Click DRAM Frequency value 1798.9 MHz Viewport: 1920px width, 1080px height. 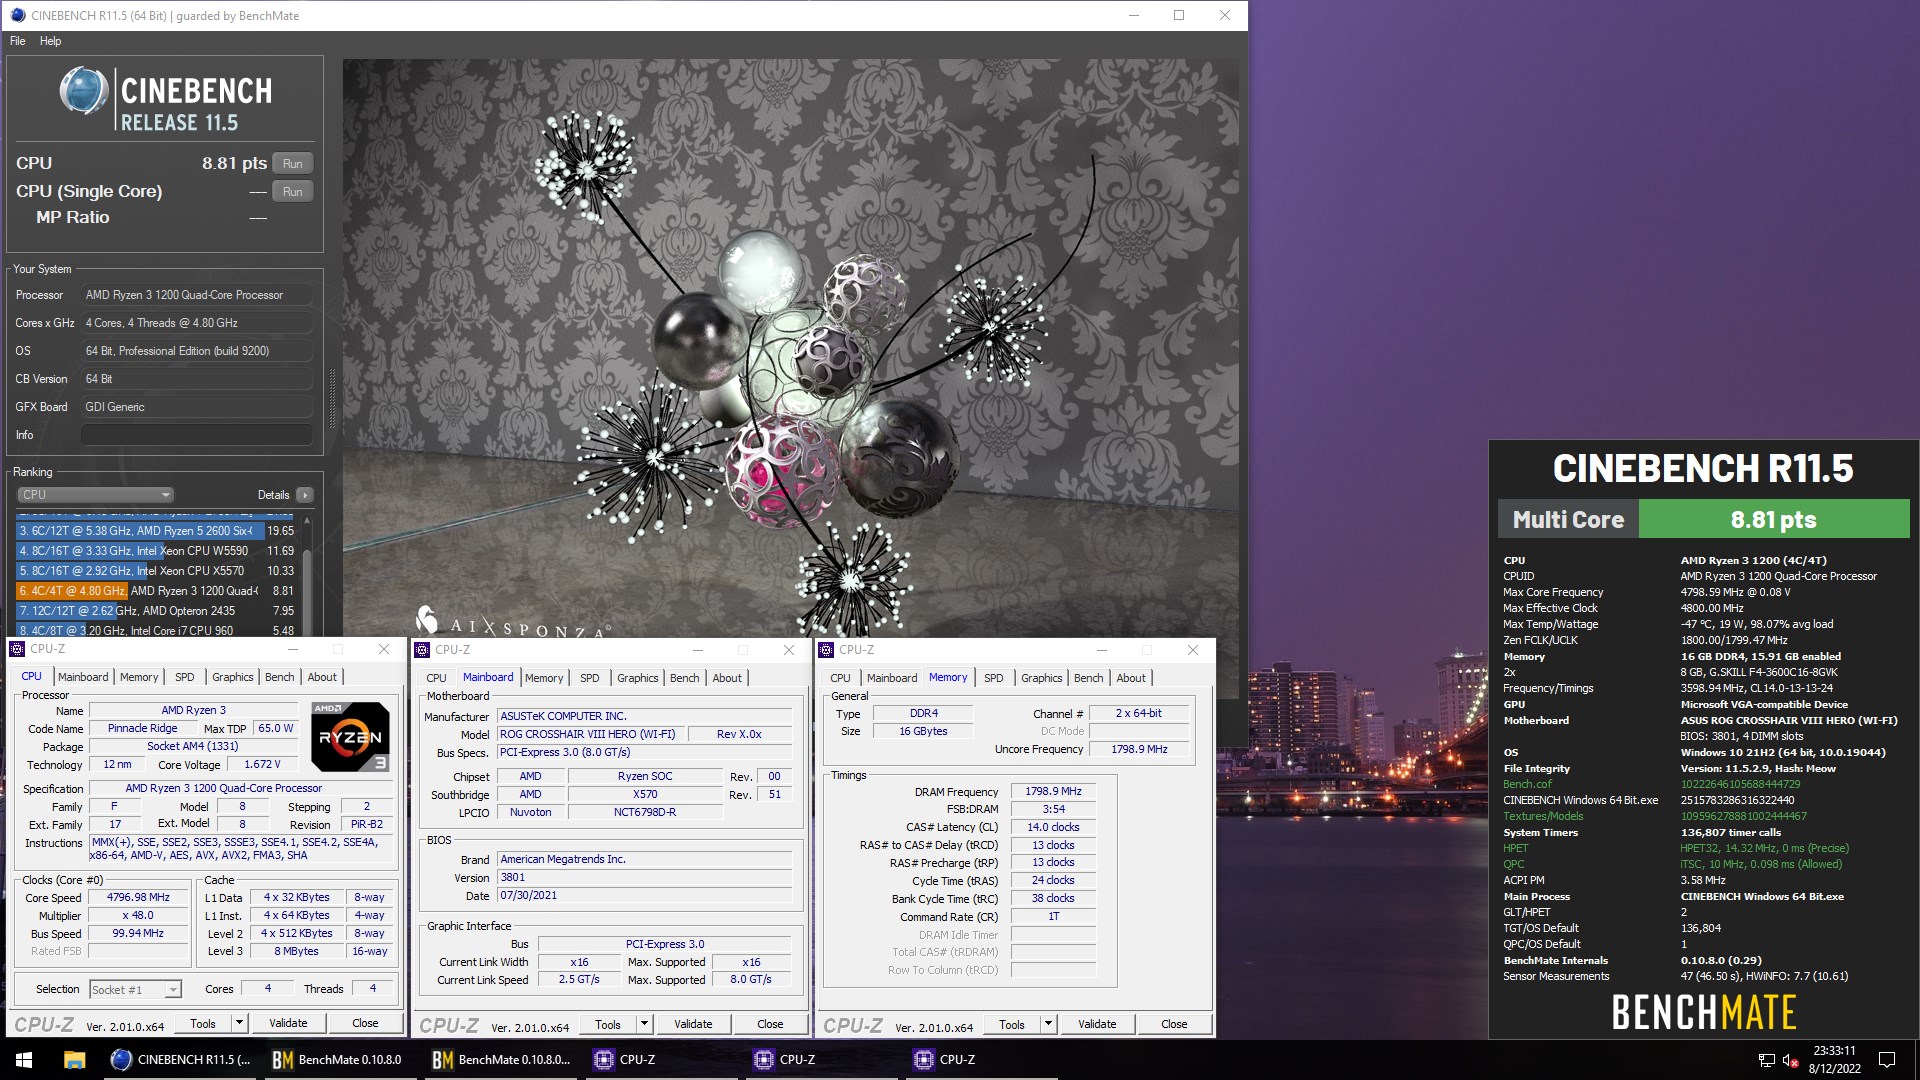pyautogui.click(x=1053, y=792)
